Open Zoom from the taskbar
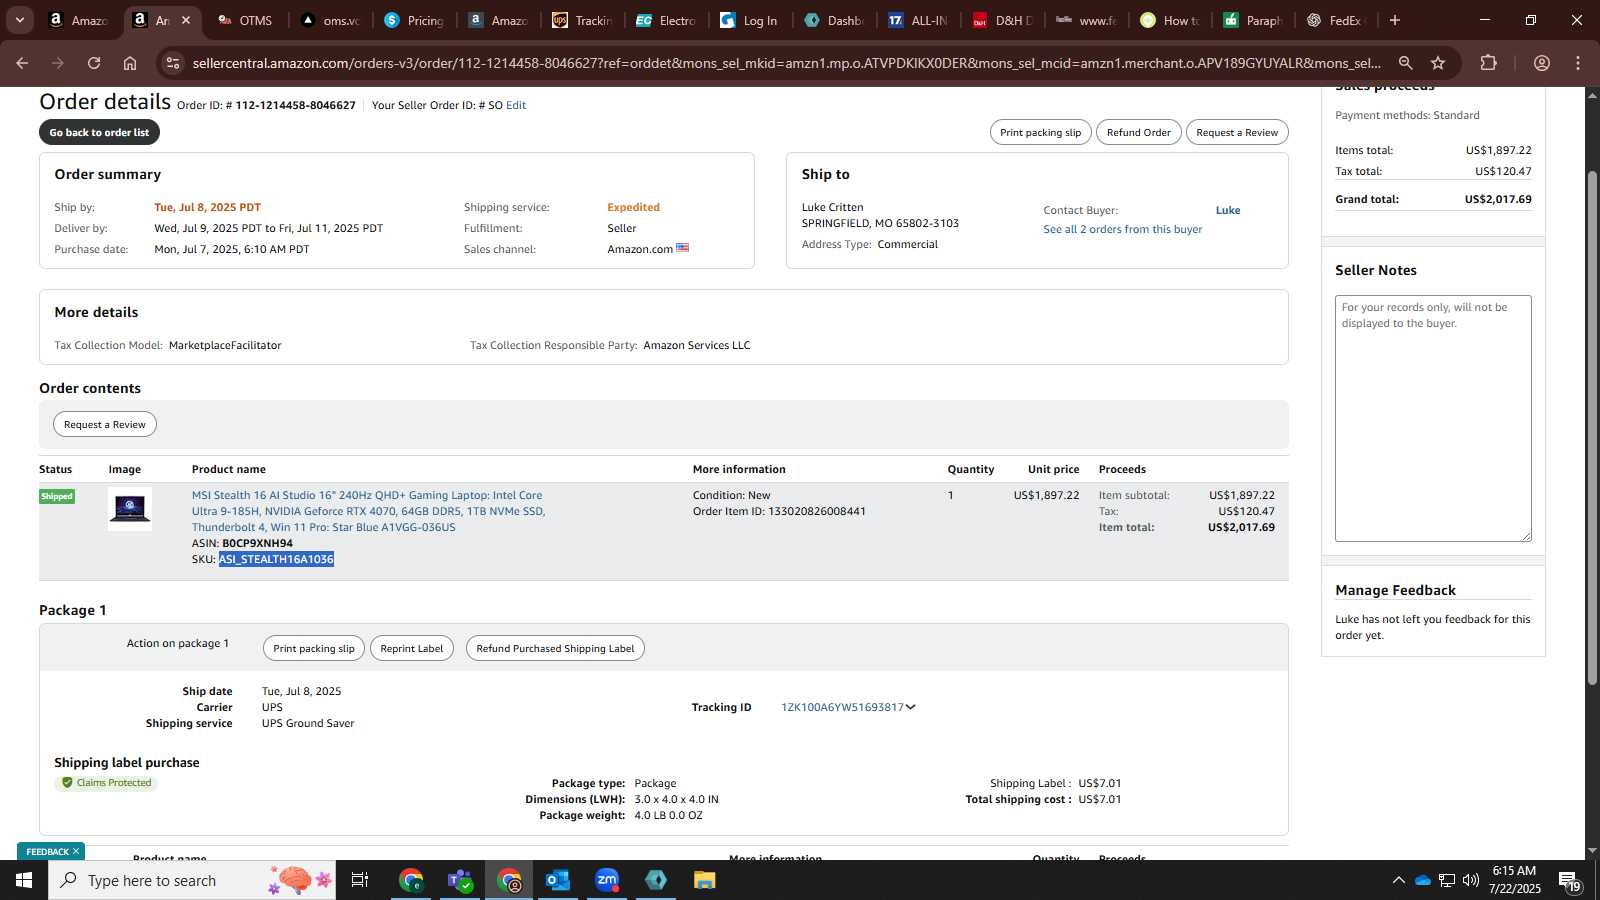This screenshot has width=1600, height=900. [x=607, y=880]
